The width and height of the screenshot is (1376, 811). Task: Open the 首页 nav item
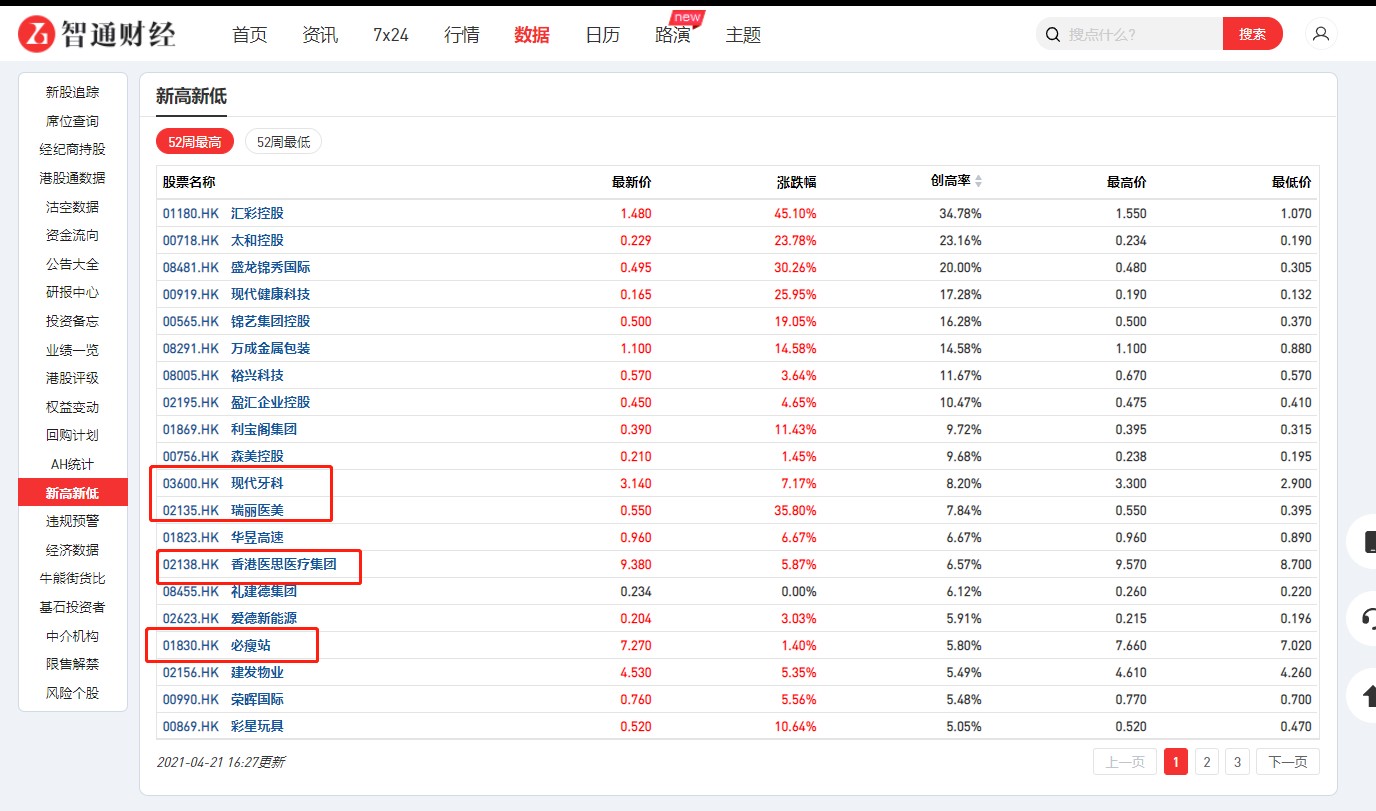tap(250, 35)
